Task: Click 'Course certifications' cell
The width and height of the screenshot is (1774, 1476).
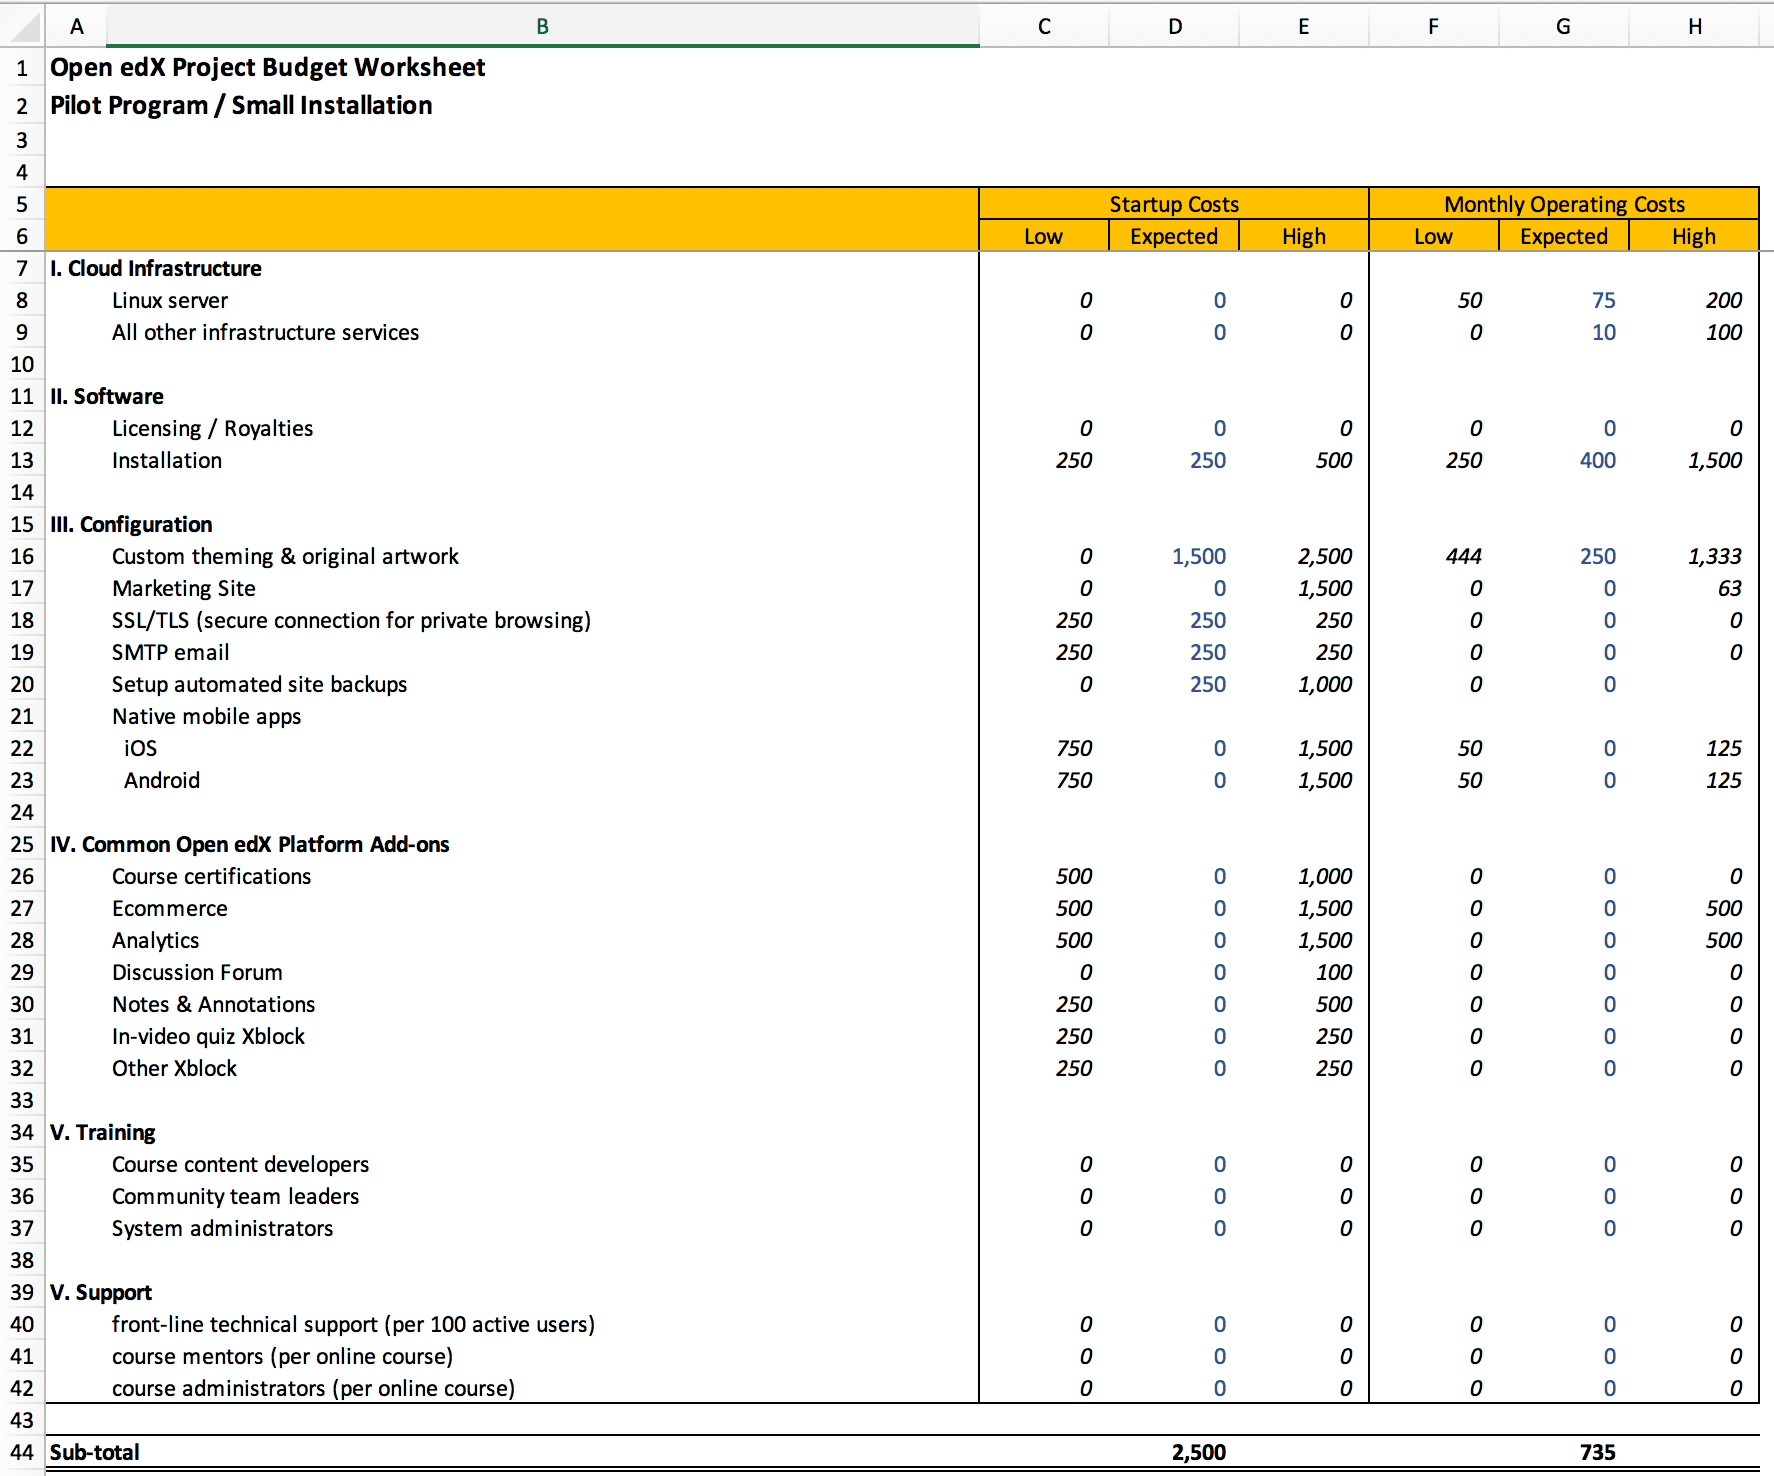Action: [211, 876]
